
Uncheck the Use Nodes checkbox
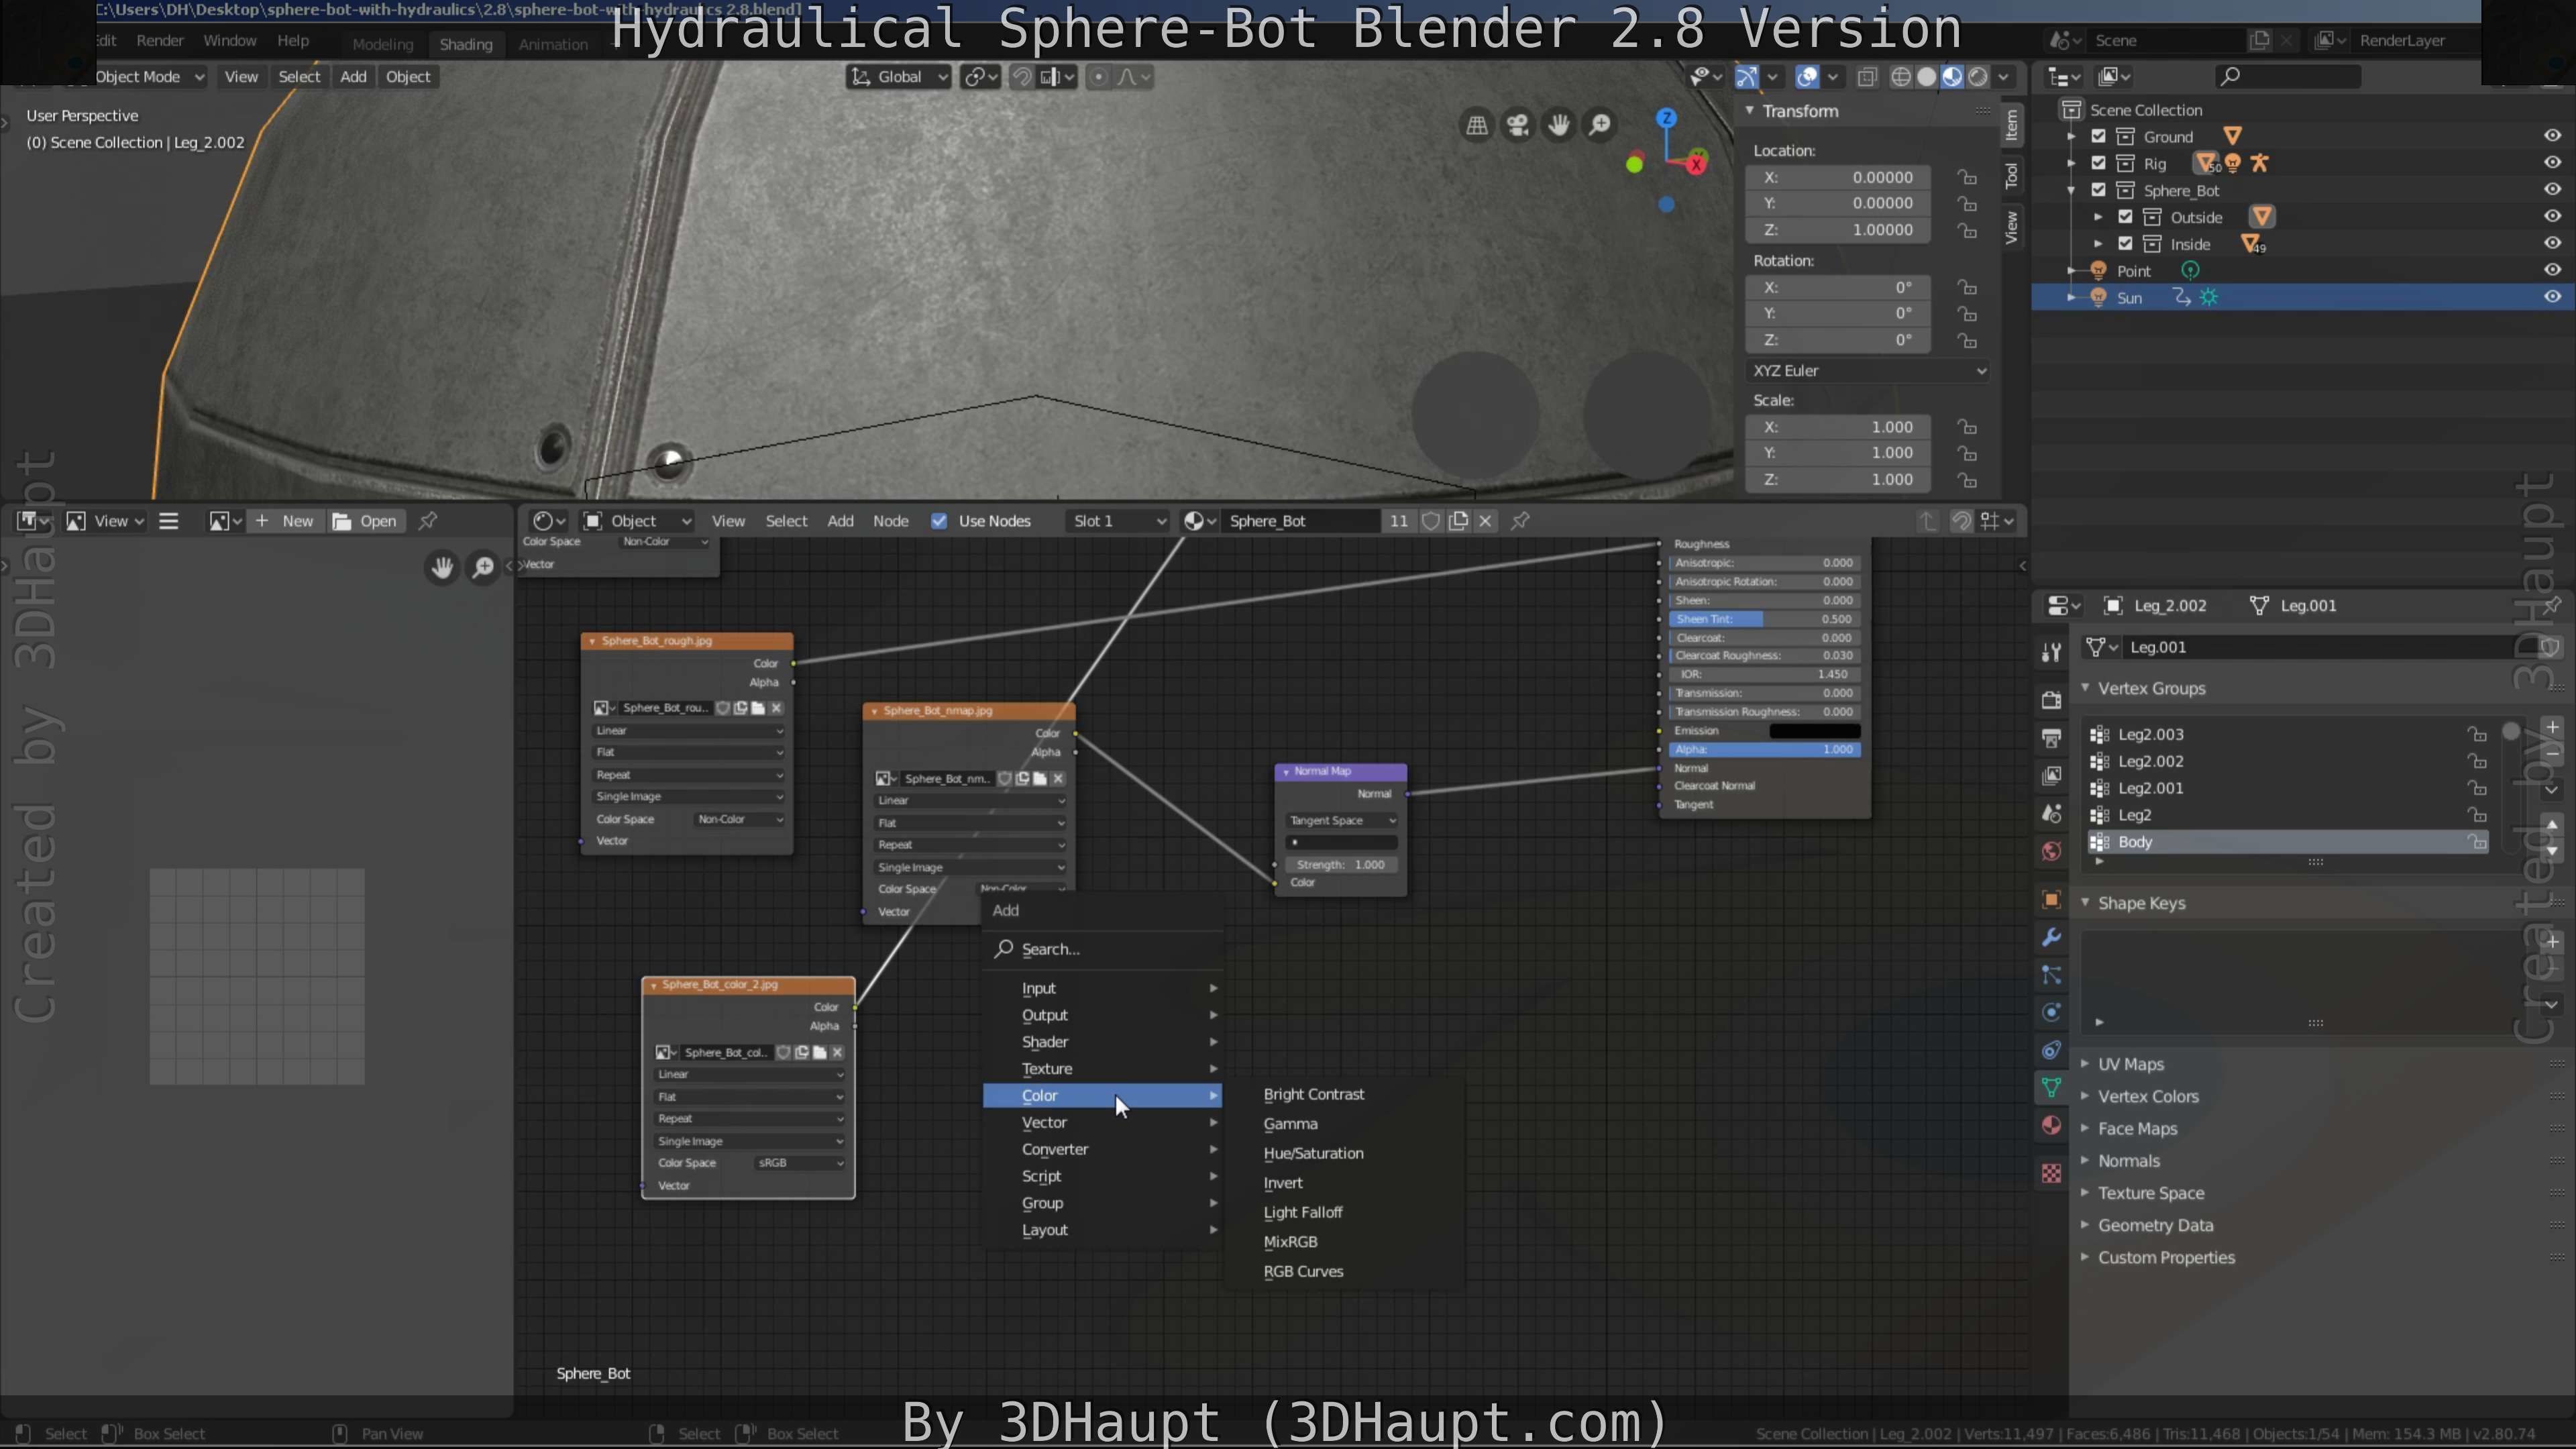(938, 521)
